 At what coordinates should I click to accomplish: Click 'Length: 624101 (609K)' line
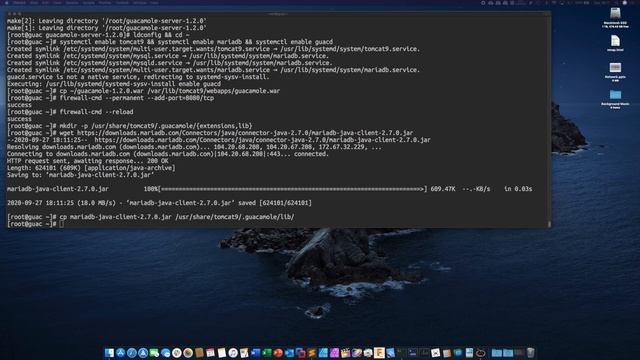tap(91, 168)
